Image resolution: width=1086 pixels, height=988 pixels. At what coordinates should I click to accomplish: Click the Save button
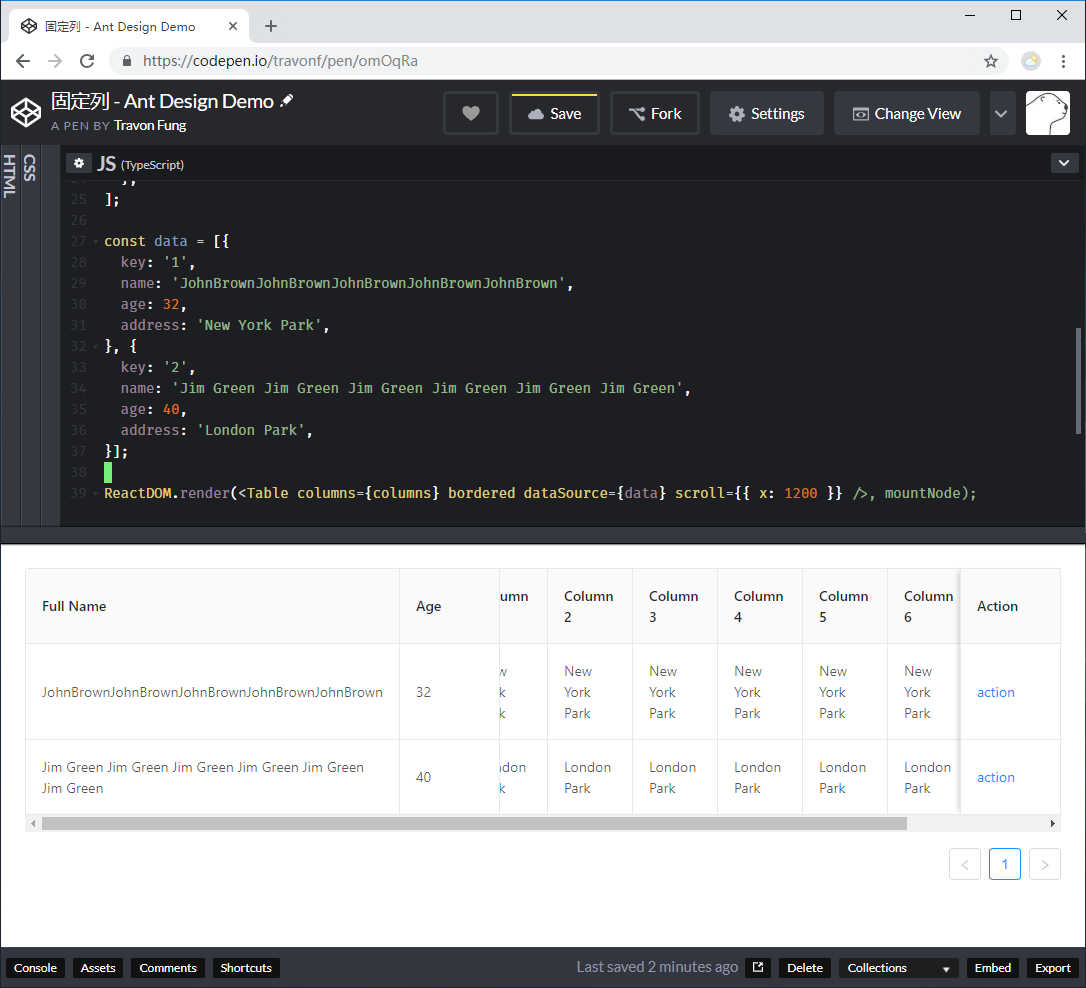554,113
